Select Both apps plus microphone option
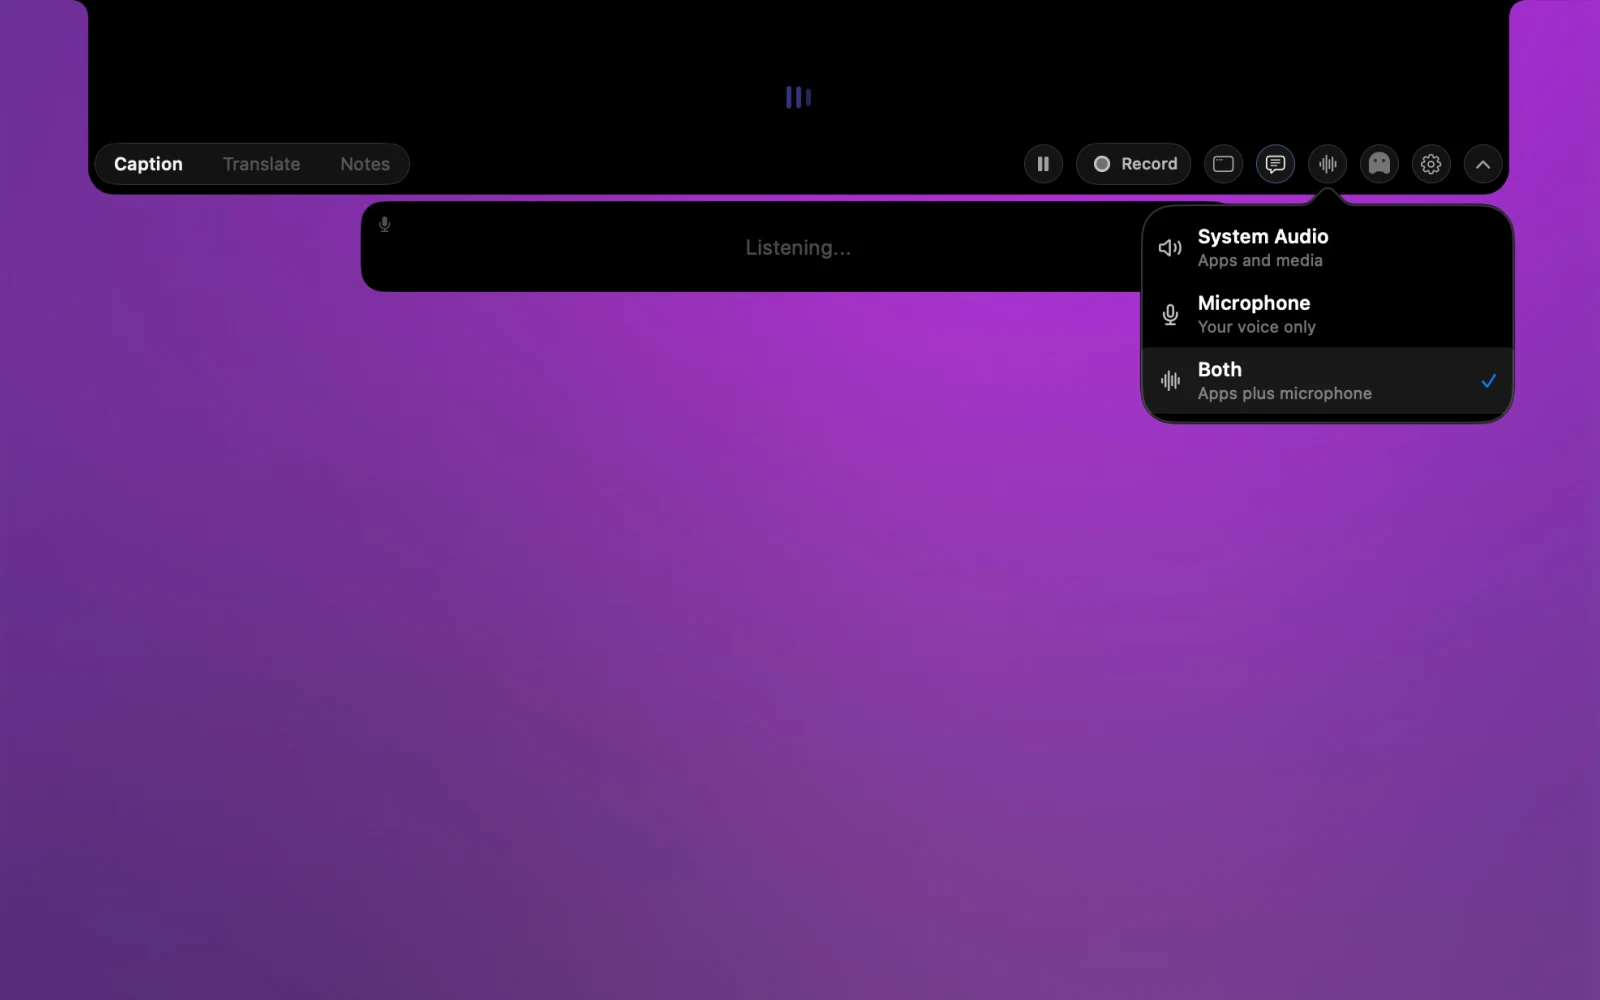The image size is (1600, 1000). (x=1327, y=381)
